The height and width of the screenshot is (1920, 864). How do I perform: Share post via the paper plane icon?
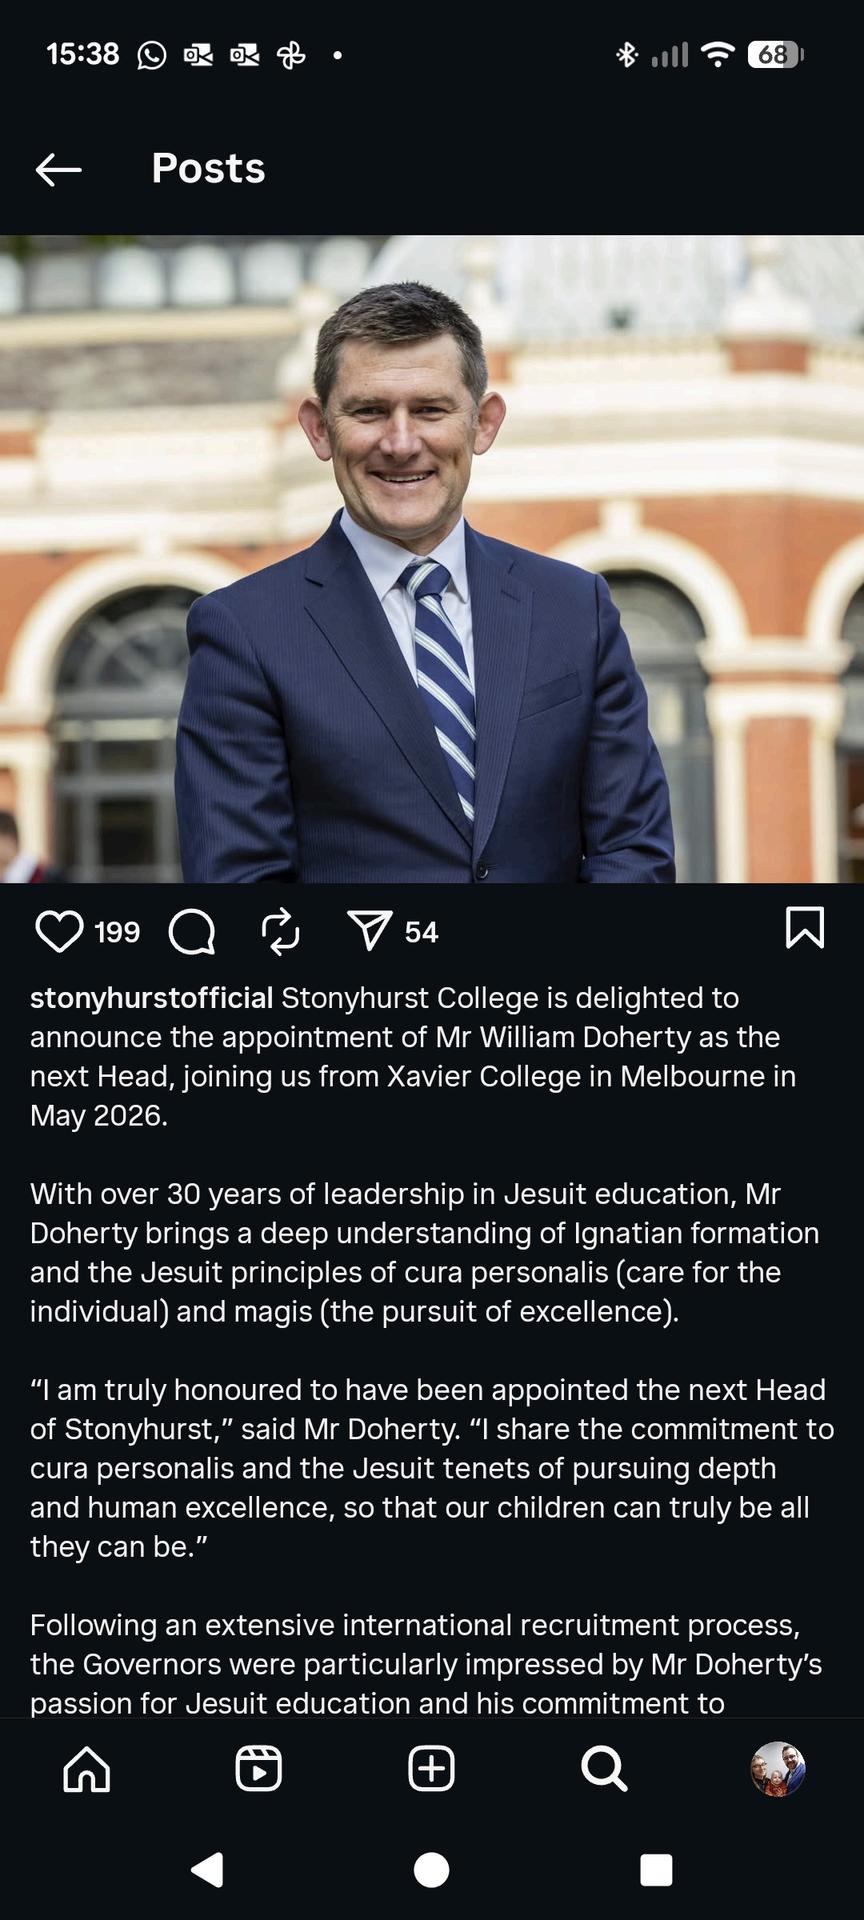(x=369, y=931)
